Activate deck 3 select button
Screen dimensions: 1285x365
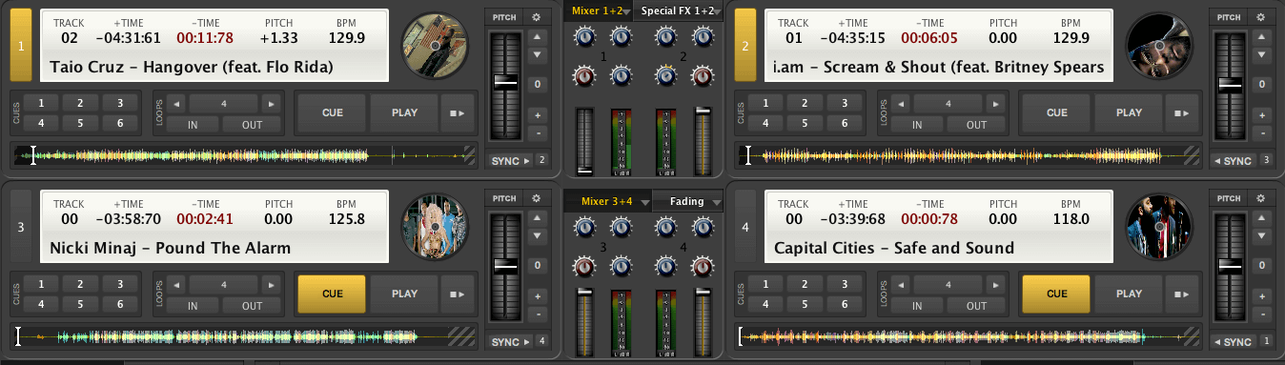click(21, 227)
